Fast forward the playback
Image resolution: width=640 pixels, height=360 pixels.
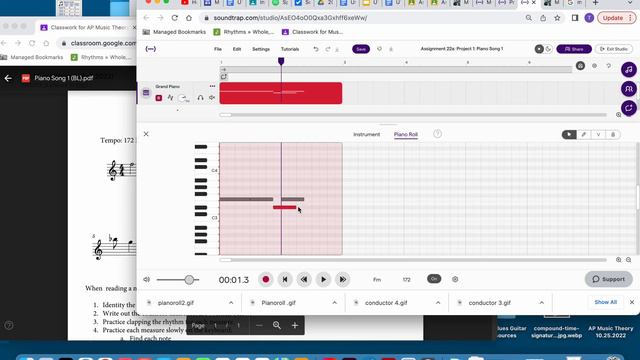click(342, 280)
